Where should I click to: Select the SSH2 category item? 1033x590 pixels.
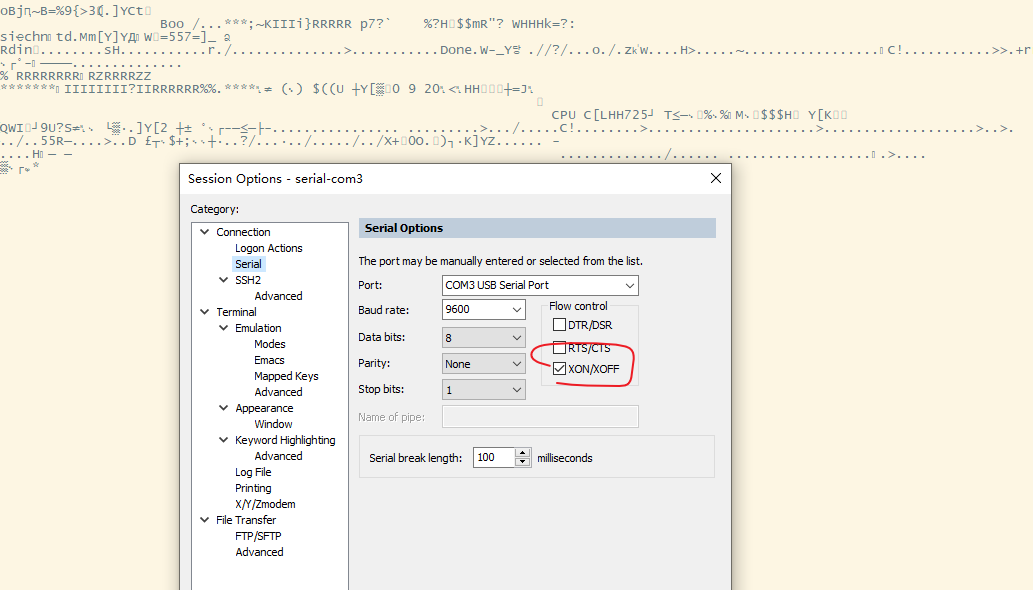(247, 280)
